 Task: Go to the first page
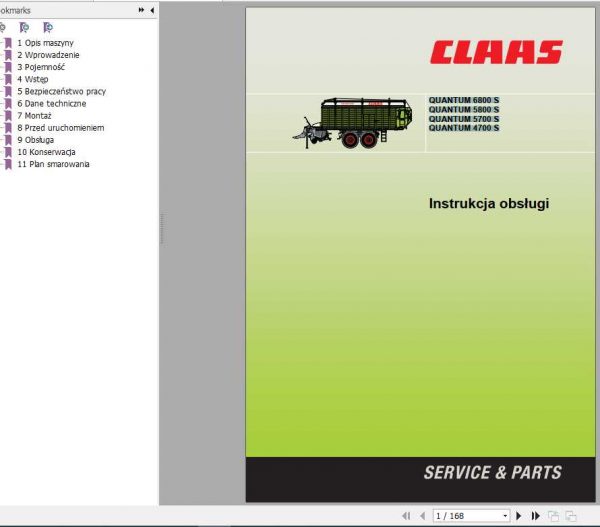coord(406,516)
